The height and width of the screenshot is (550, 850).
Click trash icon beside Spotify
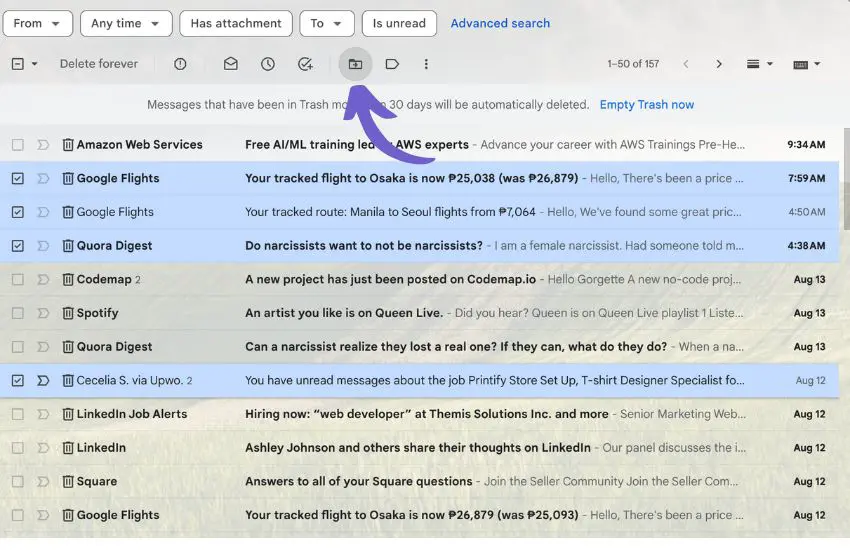(68, 313)
